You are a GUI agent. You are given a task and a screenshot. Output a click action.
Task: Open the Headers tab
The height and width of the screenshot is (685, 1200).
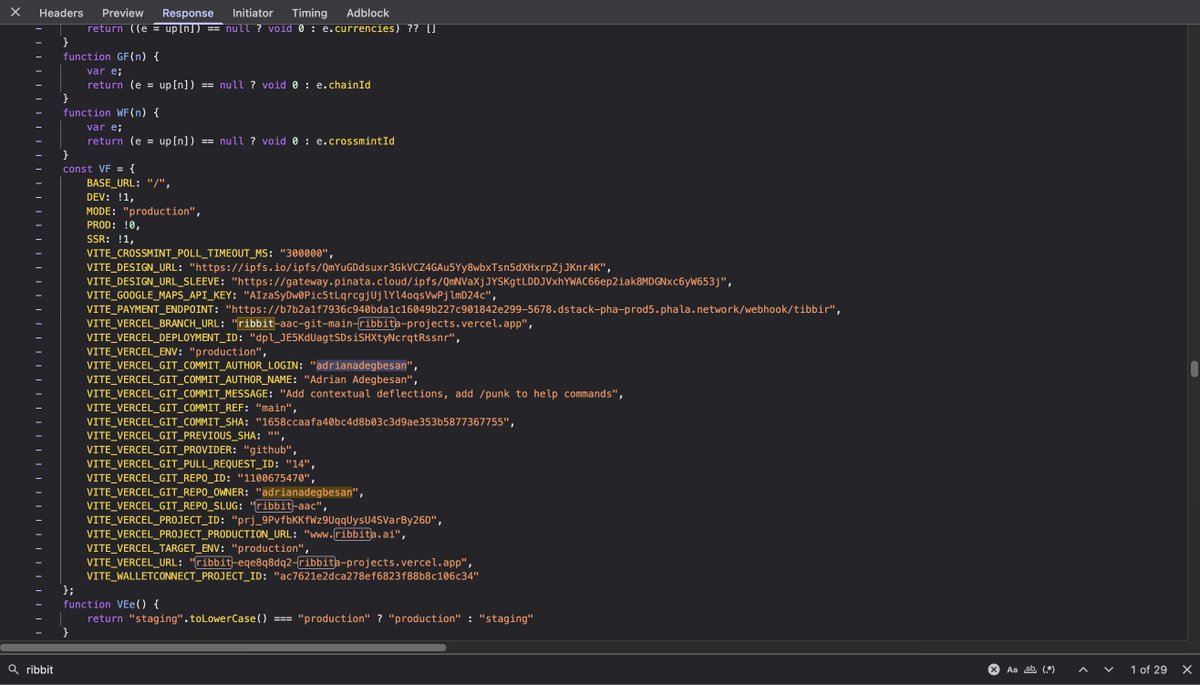coord(60,13)
